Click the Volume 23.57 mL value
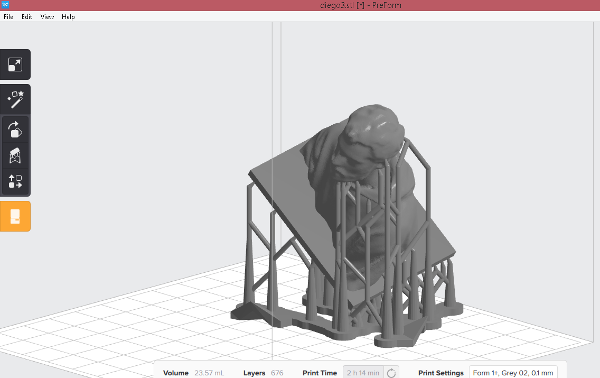This screenshot has width=600, height=378. pyautogui.click(x=209, y=373)
